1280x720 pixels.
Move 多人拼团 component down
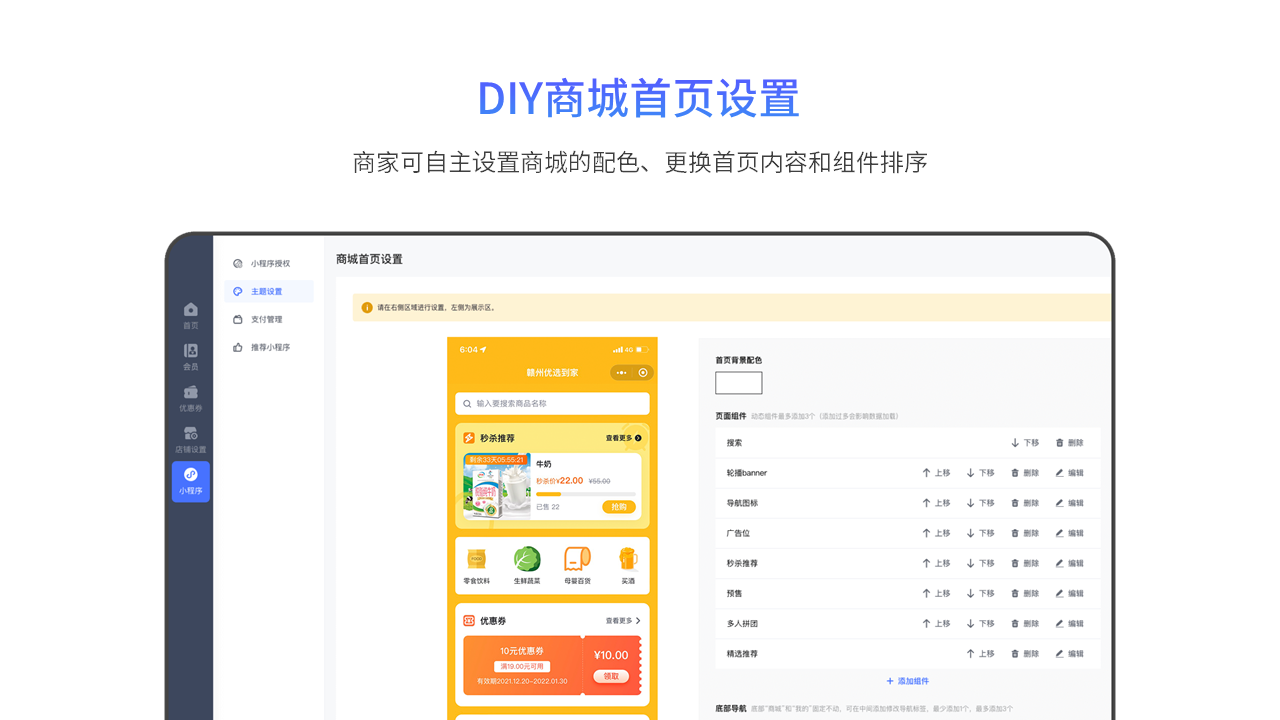[x=980, y=623]
